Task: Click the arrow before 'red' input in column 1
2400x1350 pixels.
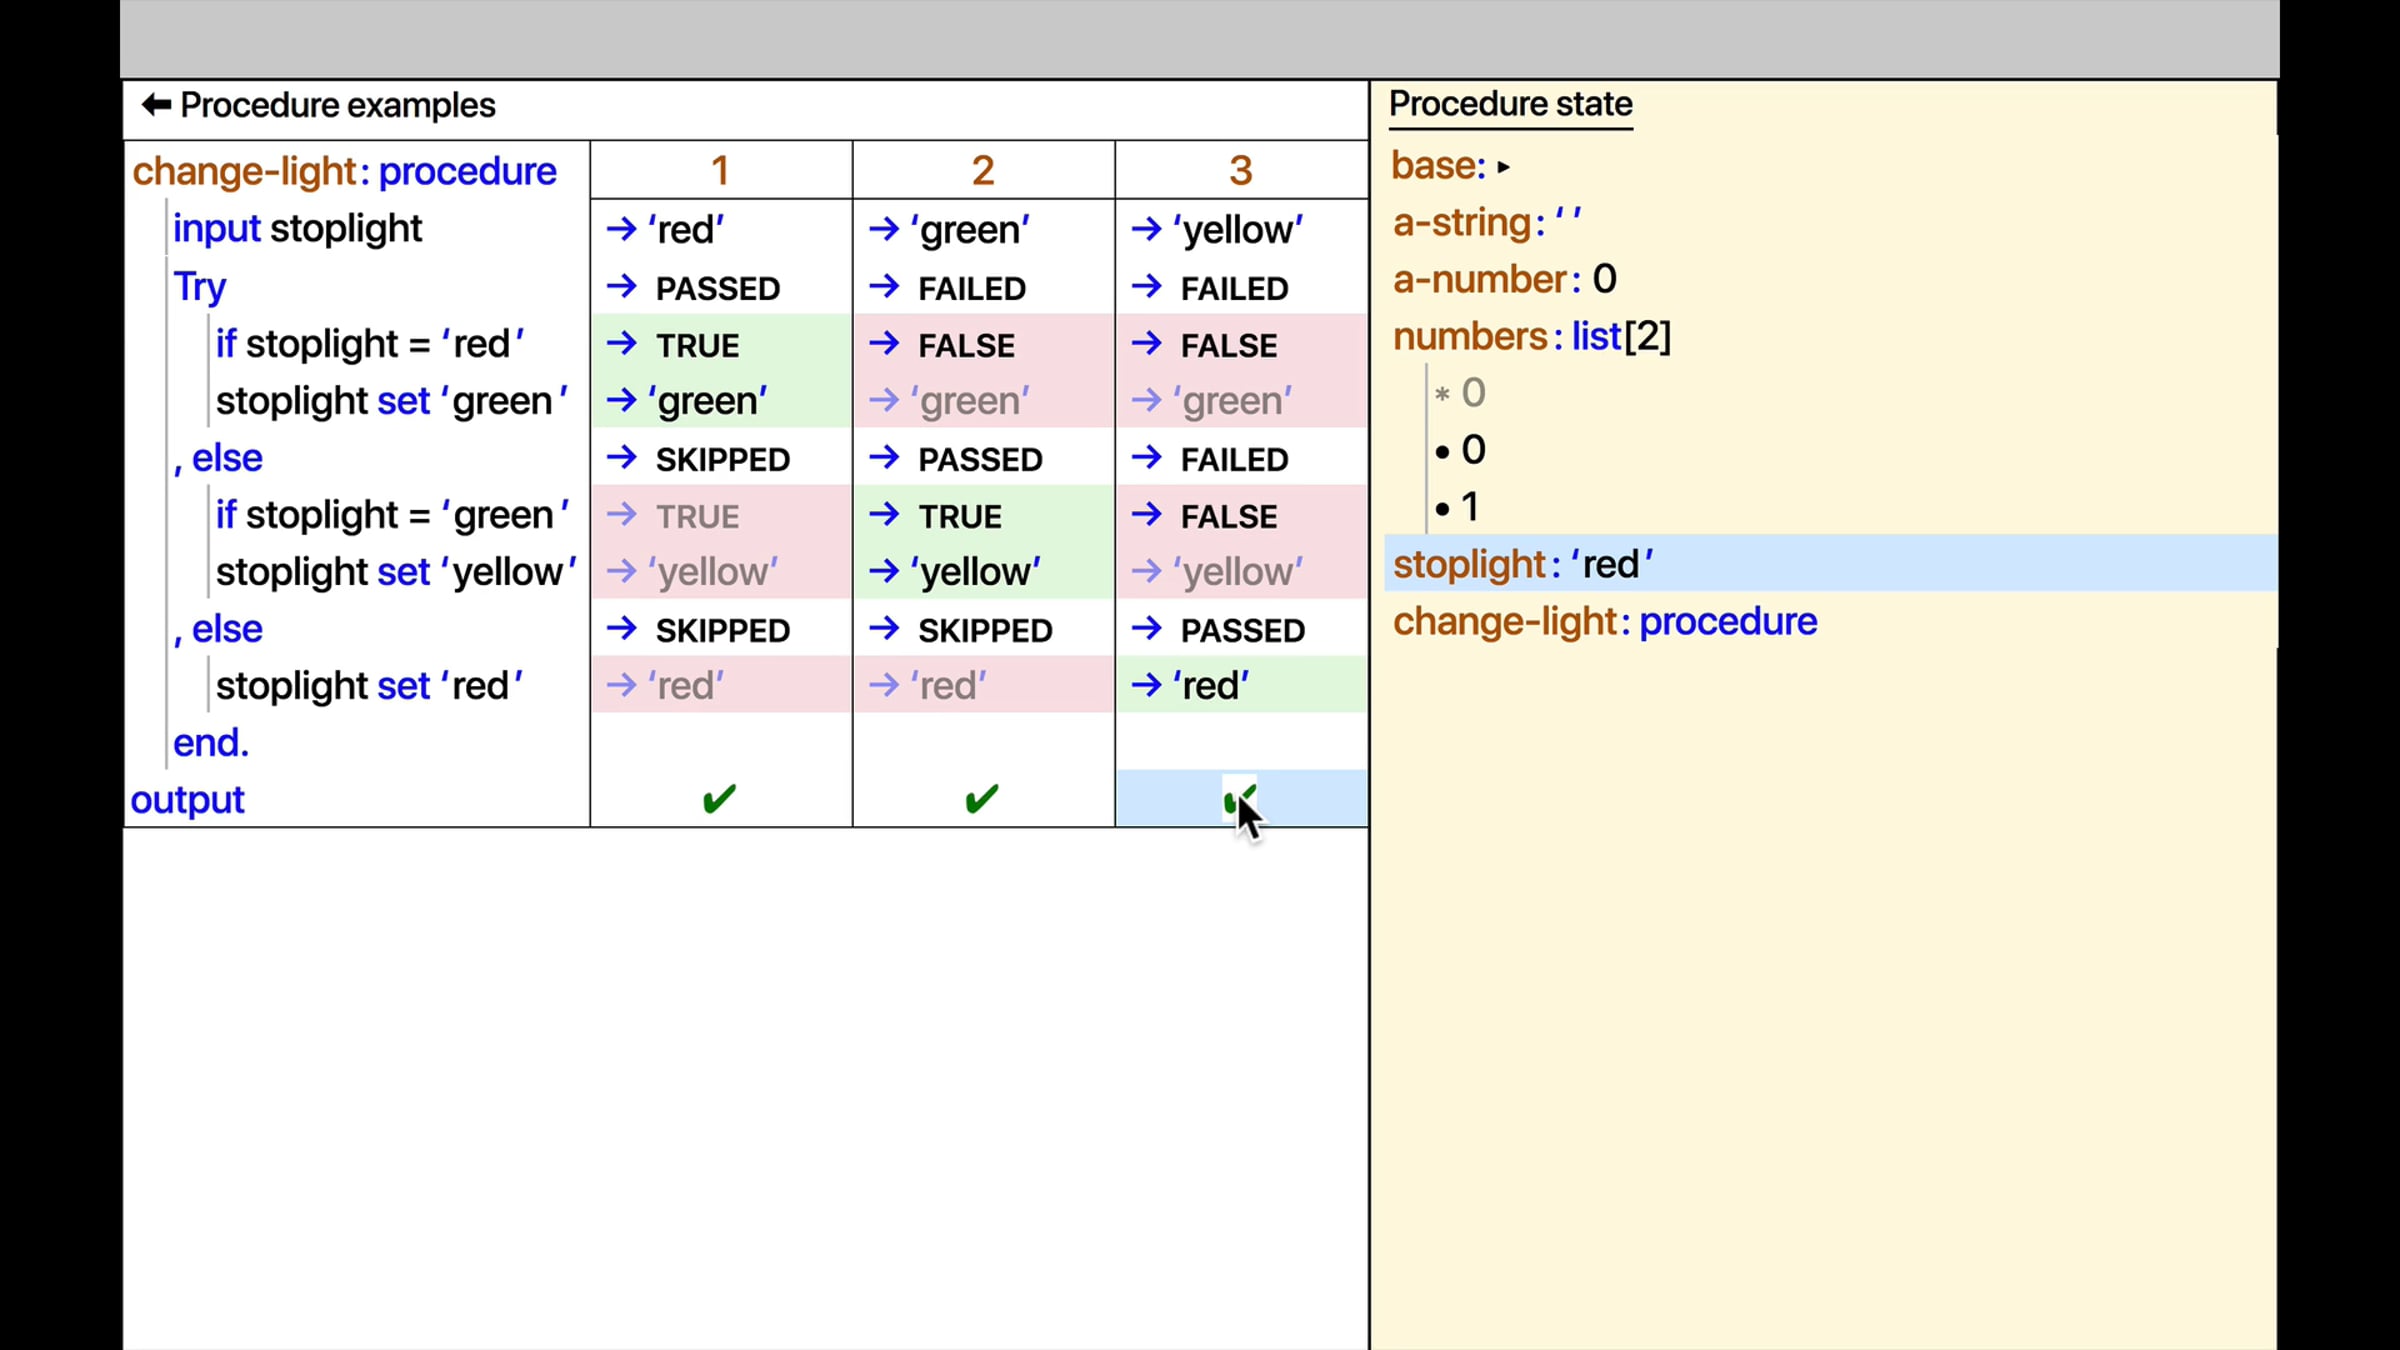Action: coord(622,229)
